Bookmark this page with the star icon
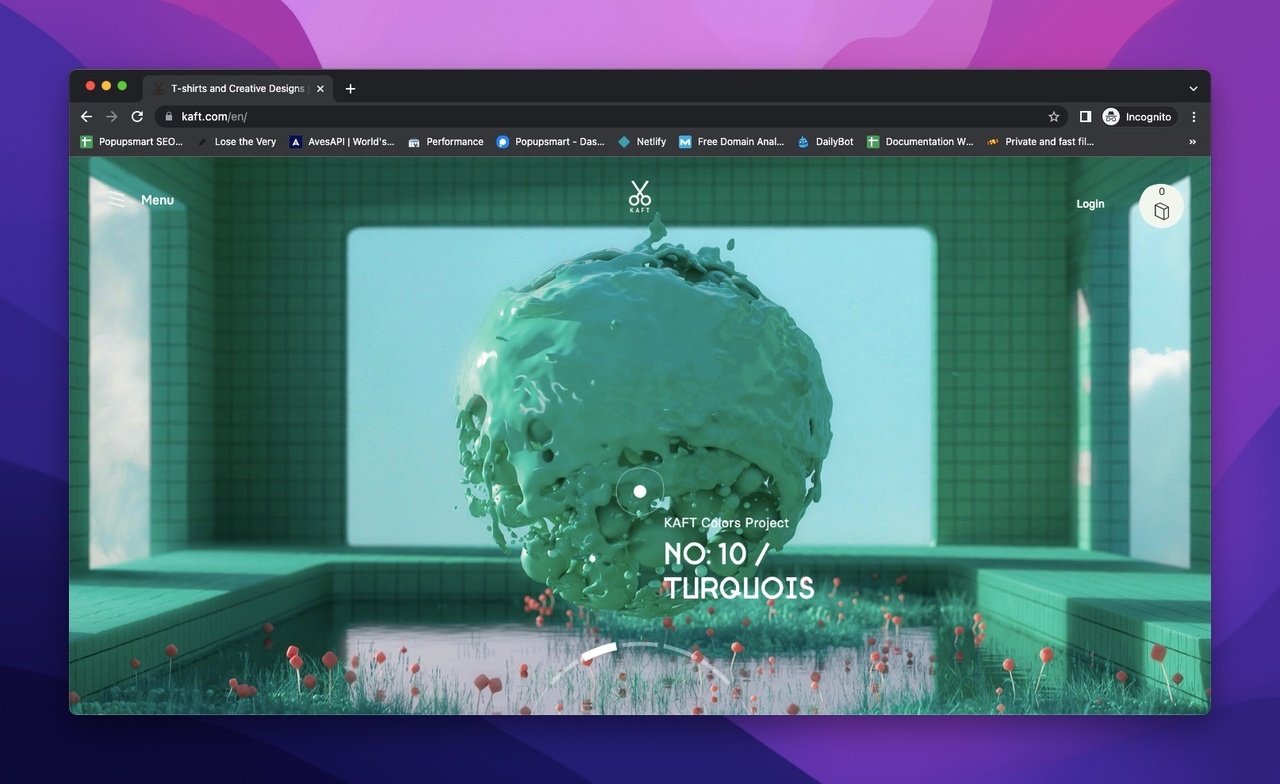The height and width of the screenshot is (784, 1280). click(1053, 117)
